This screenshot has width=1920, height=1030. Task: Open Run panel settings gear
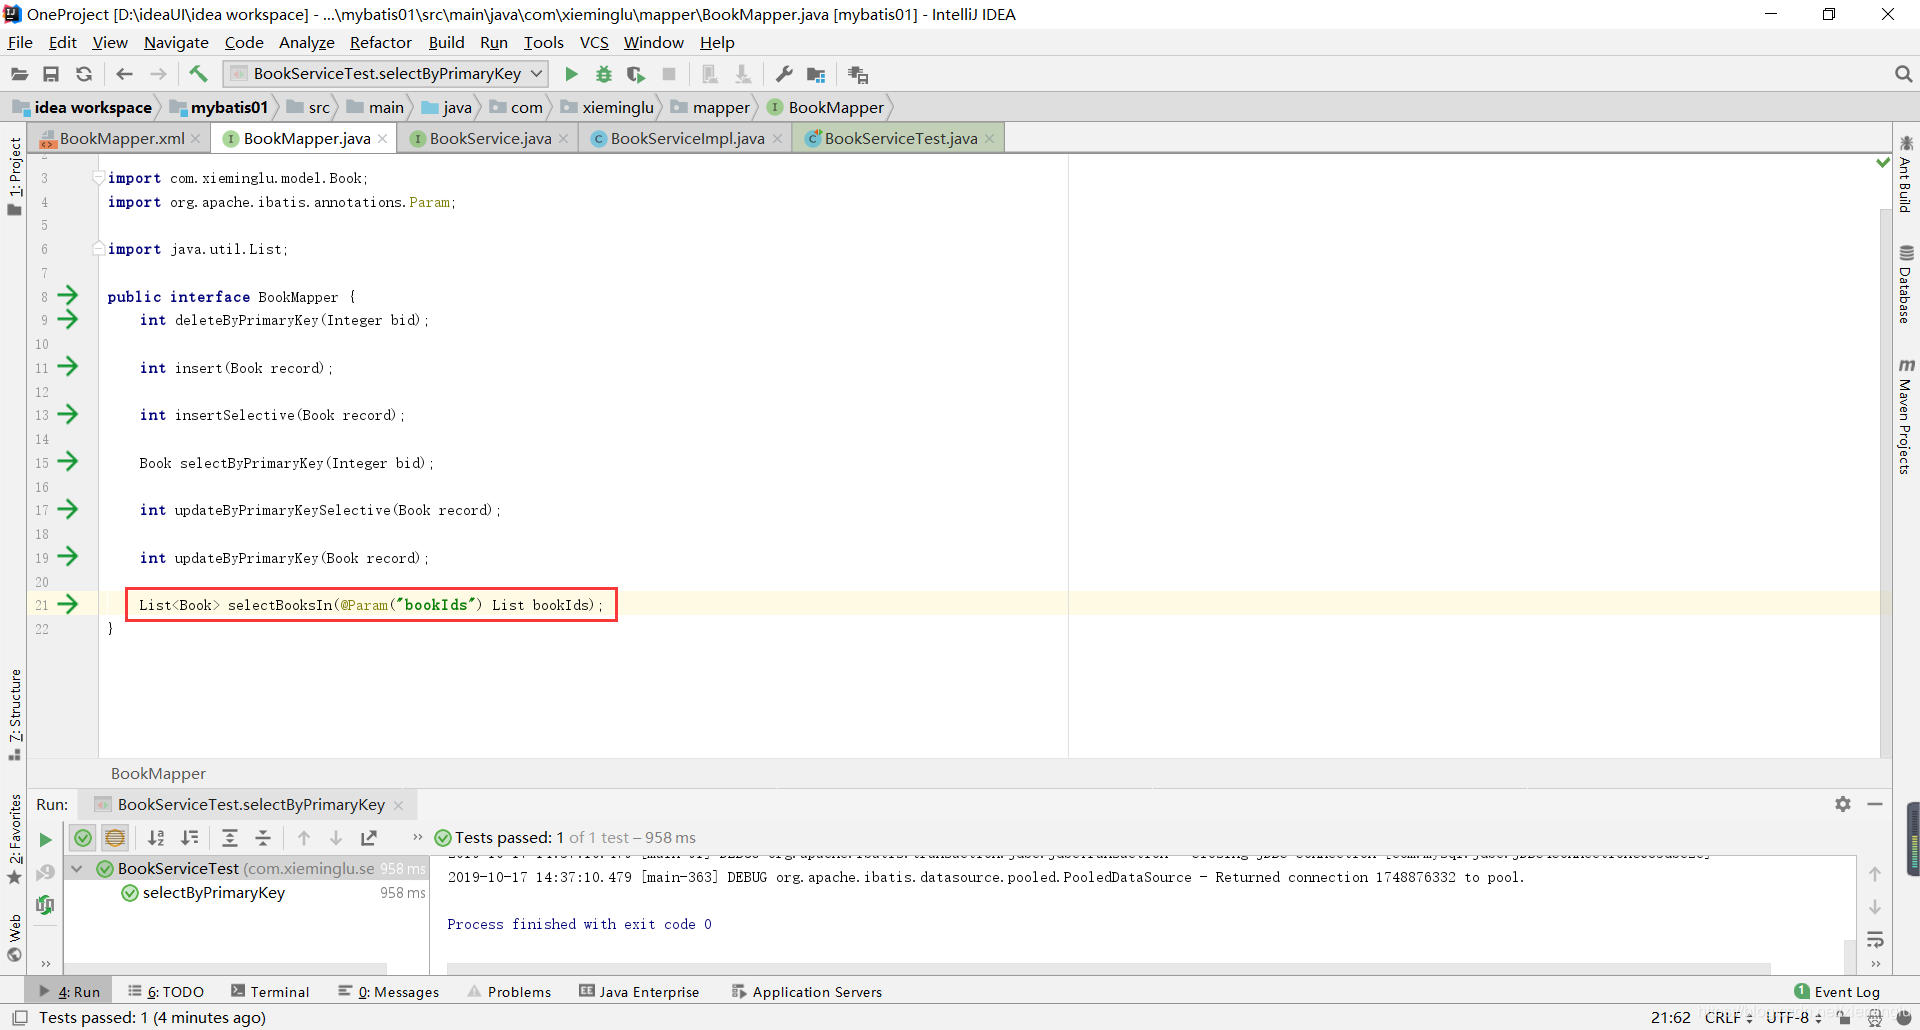click(x=1843, y=804)
